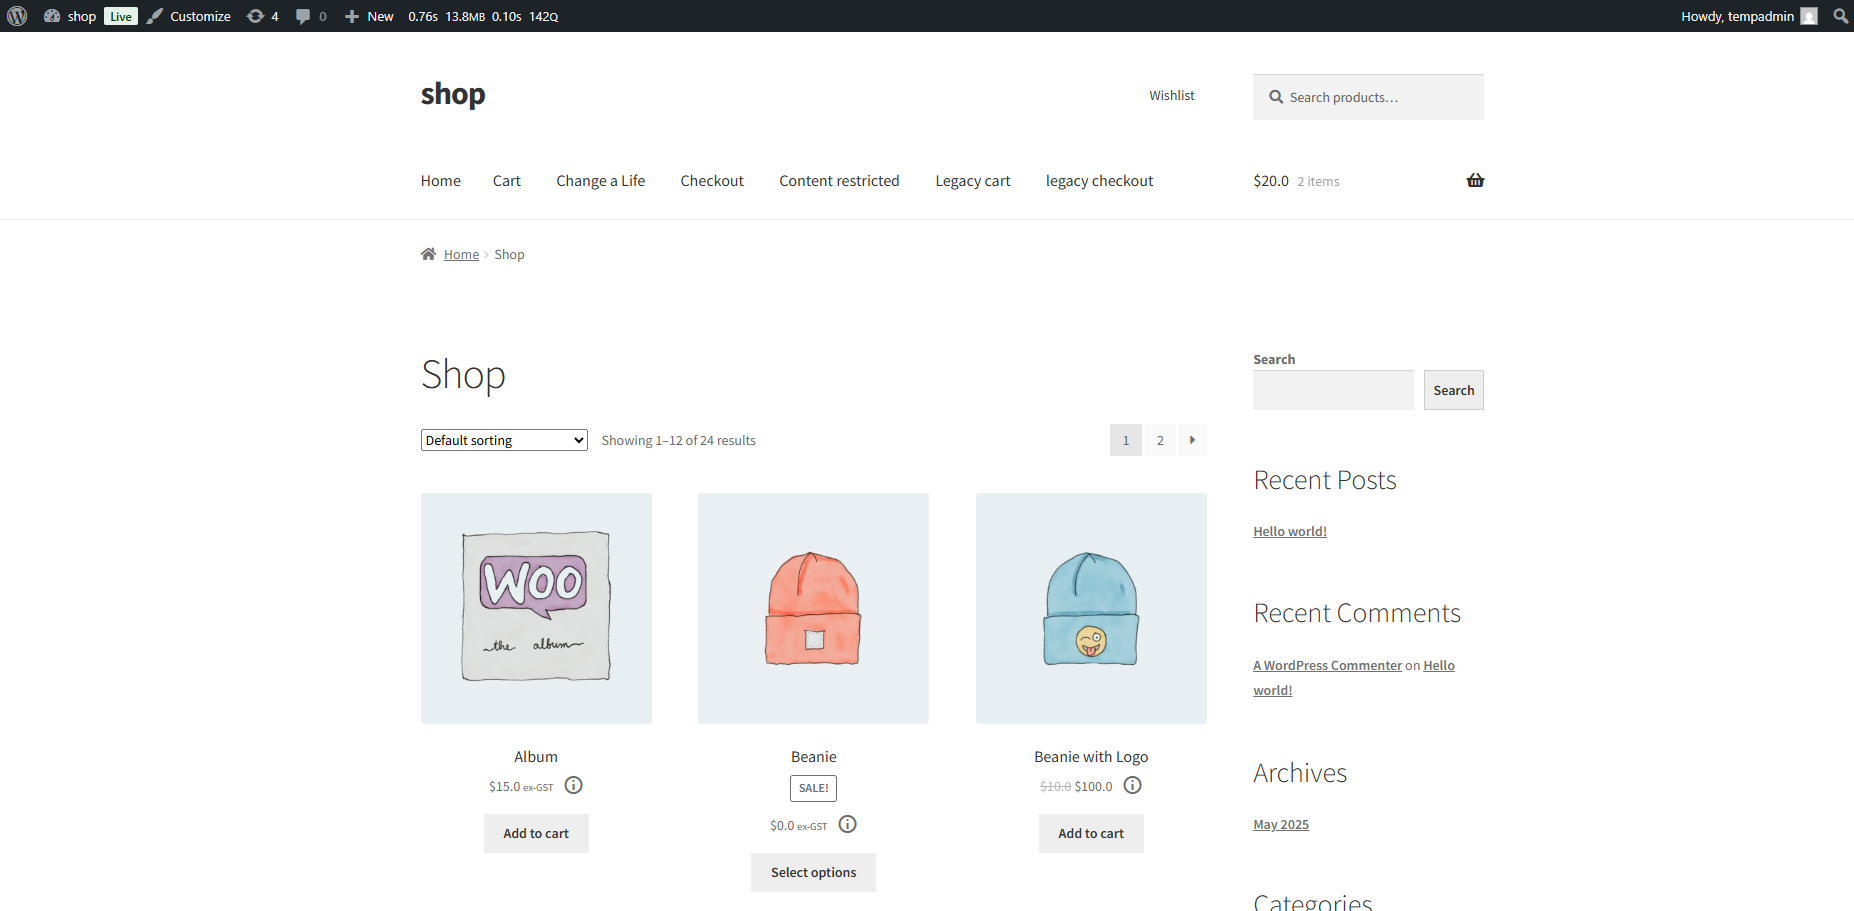This screenshot has width=1854, height=911.
Task: Expand the Howdy, tempadmin account menu
Action: [x=1747, y=16]
